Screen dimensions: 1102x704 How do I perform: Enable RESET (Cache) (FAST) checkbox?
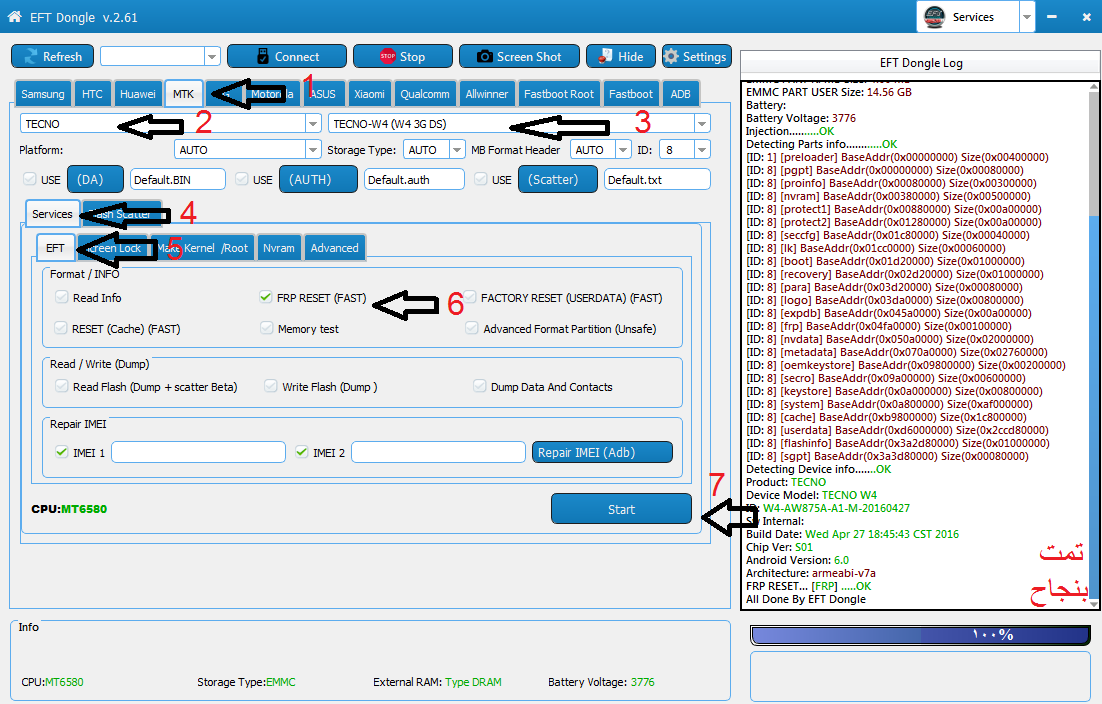pyautogui.click(x=61, y=328)
